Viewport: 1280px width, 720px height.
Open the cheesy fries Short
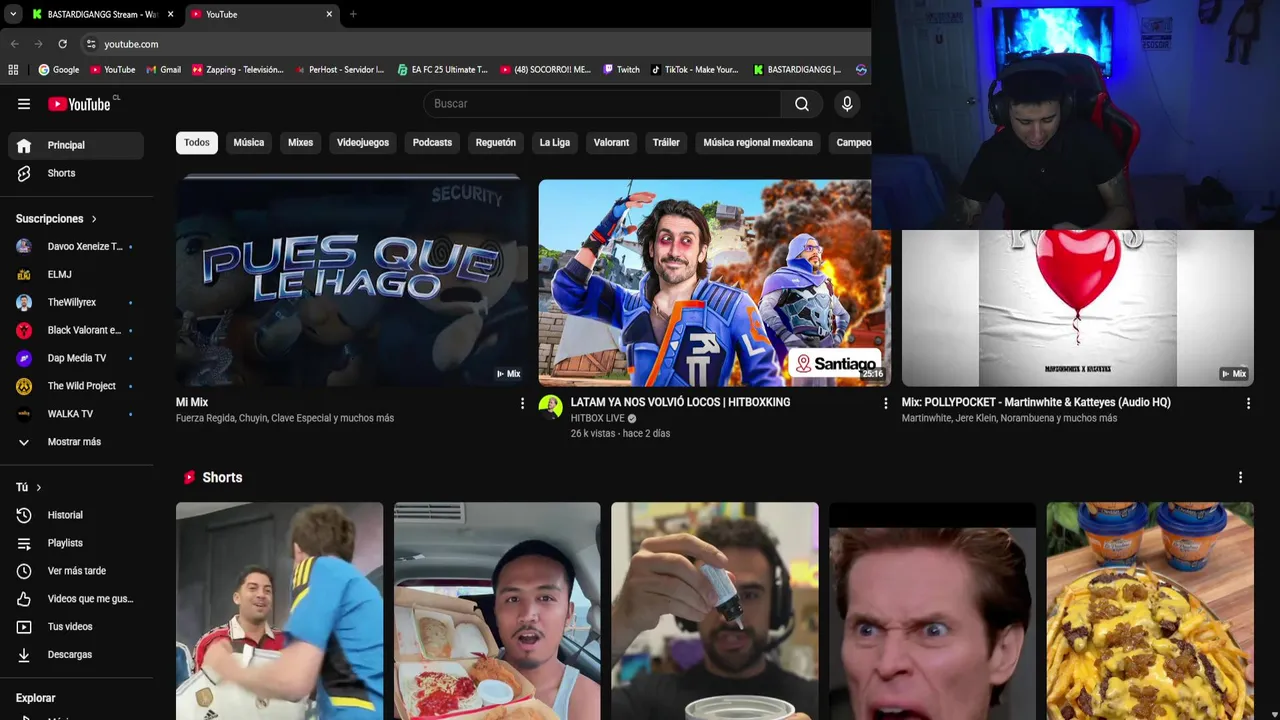pos(1150,611)
